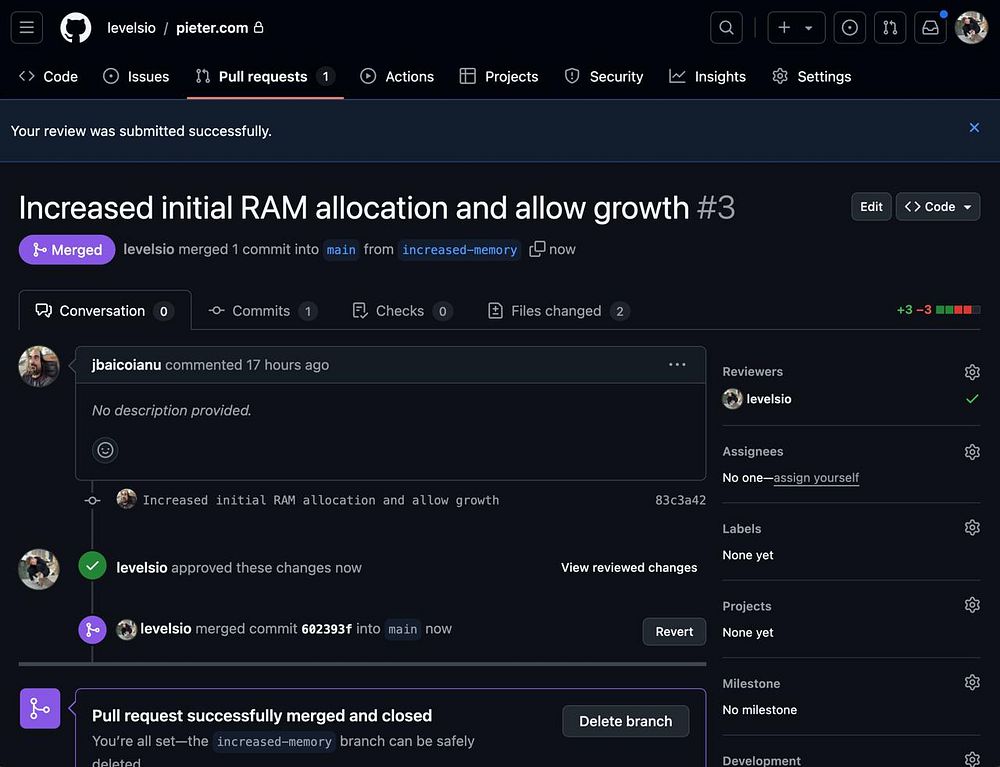The image size is (1000, 767).
Task: Click the main base branch label
Action: tap(341, 250)
